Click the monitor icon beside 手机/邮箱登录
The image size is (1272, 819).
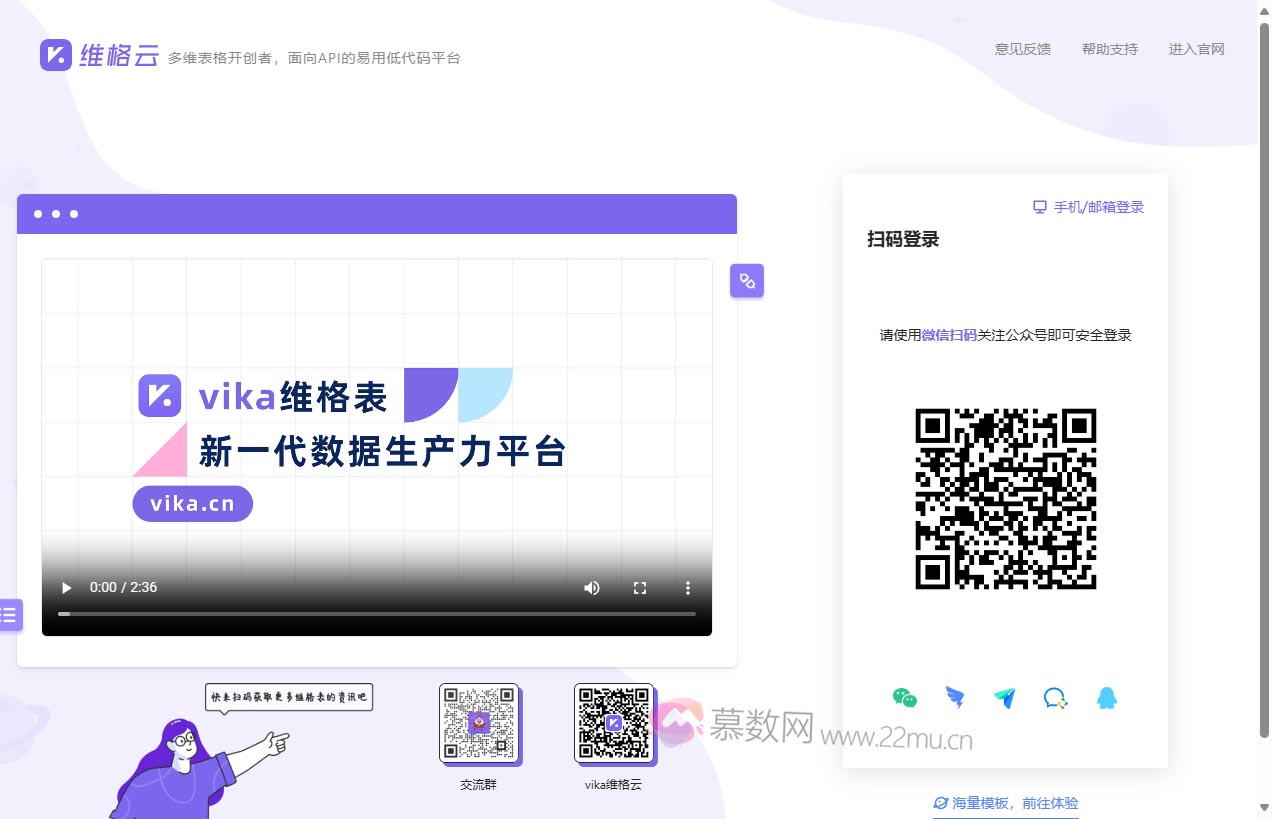click(x=1038, y=206)
